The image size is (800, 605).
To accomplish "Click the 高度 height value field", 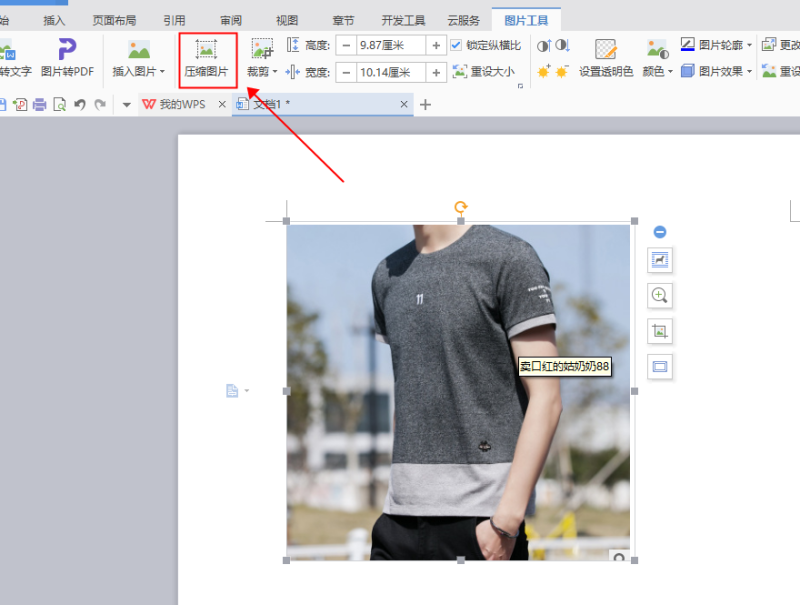I will pyautogui.click(x=385, y=44).
